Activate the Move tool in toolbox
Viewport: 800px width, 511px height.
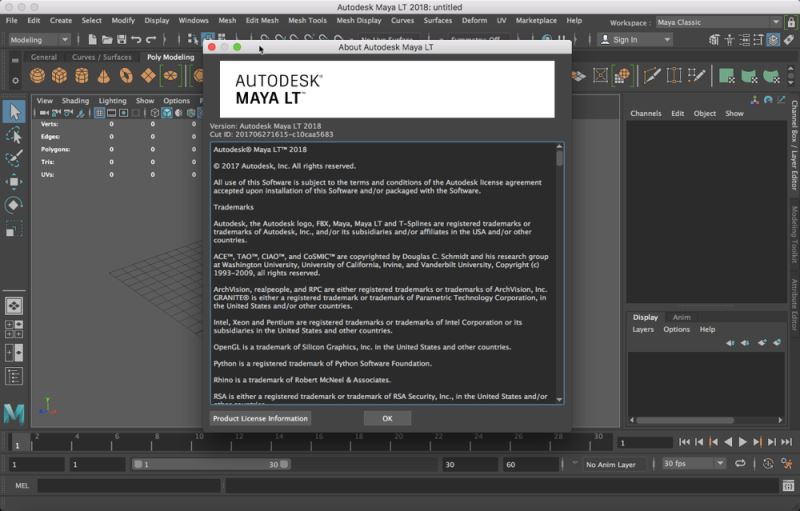(x=14, y=182)
